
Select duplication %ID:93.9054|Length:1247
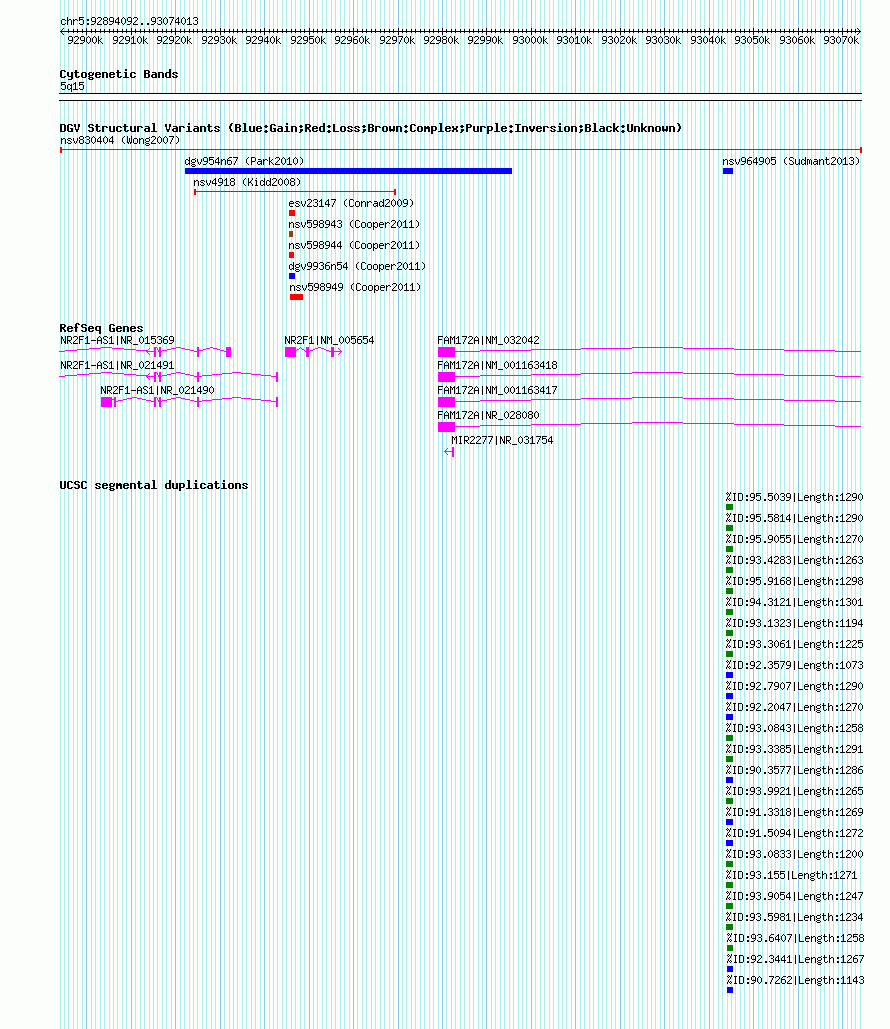[x=794, y=896]
